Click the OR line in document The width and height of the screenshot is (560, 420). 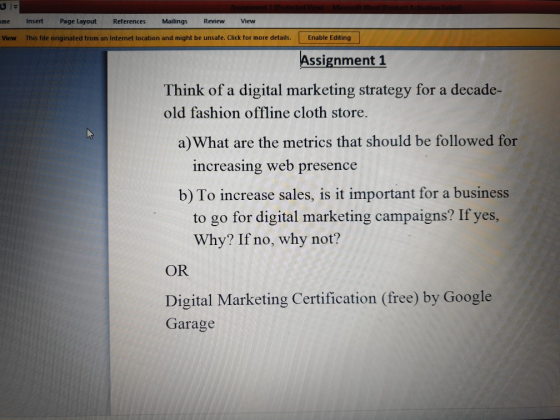coord(177,271)
